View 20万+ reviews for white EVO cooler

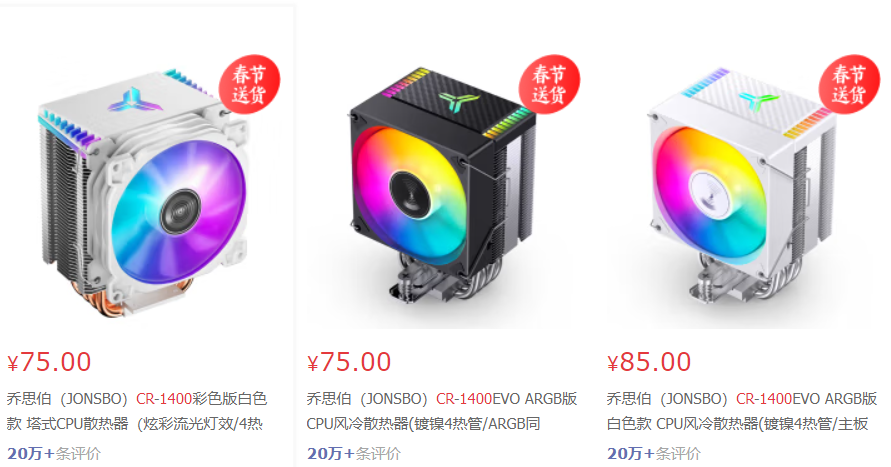(x=654, y=453)
